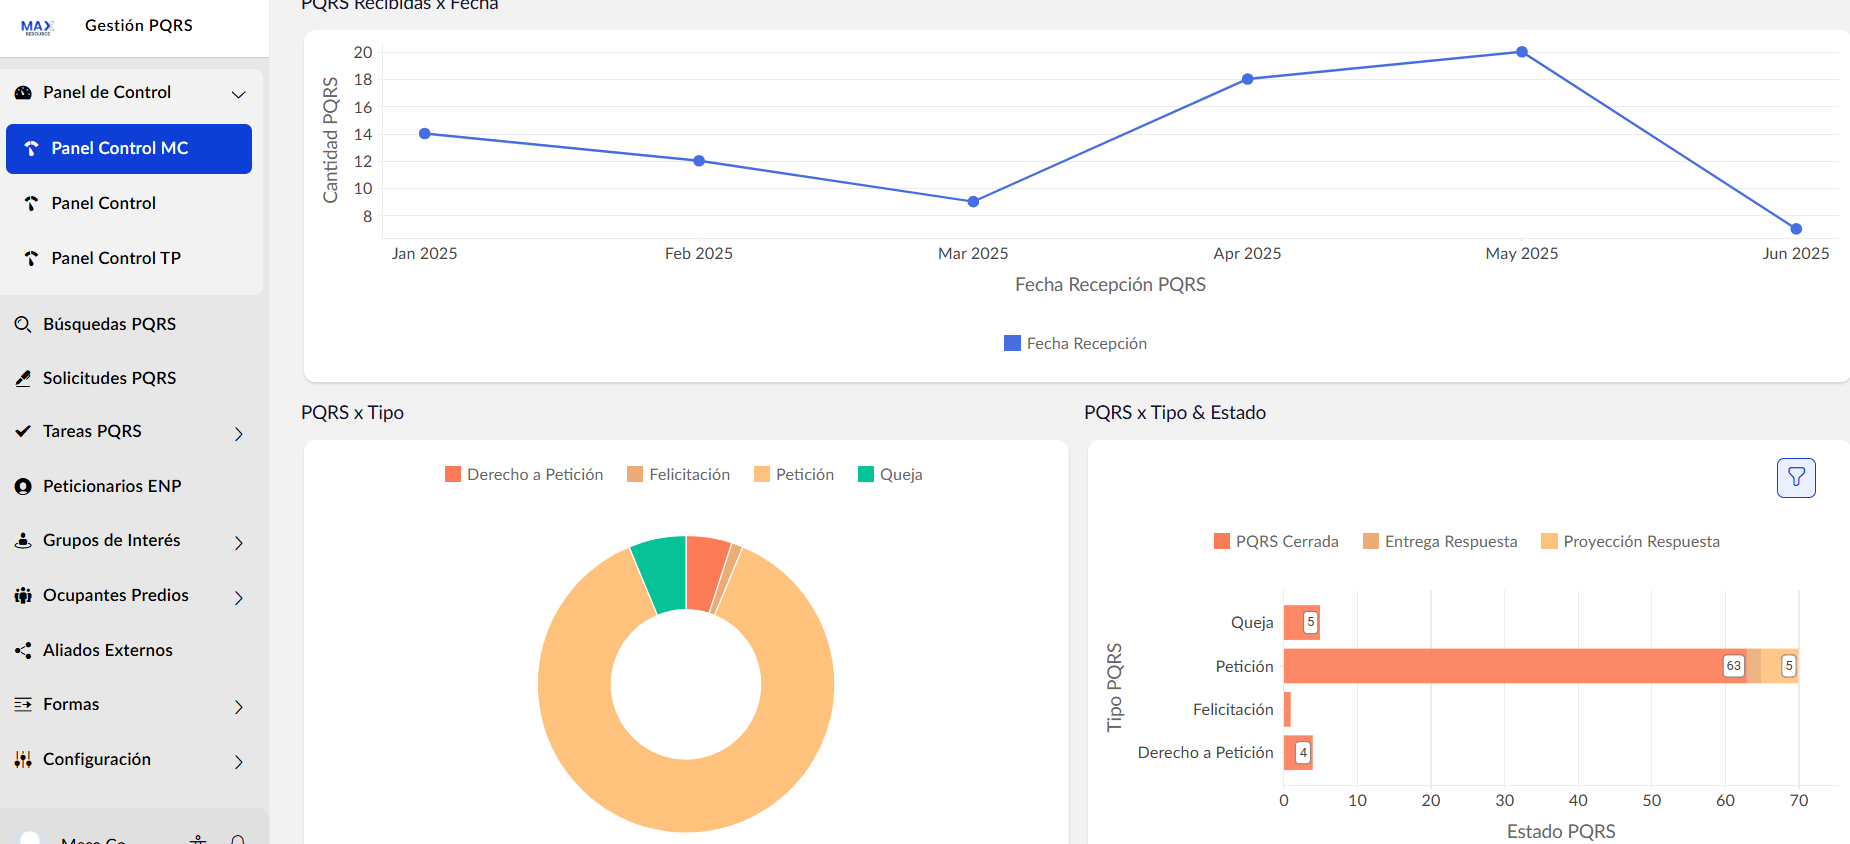Viewport: 1850px width, 844px height.
Task: Click the Búsquedas PQRS magnifier icon
Action: [x=23, y=324]
